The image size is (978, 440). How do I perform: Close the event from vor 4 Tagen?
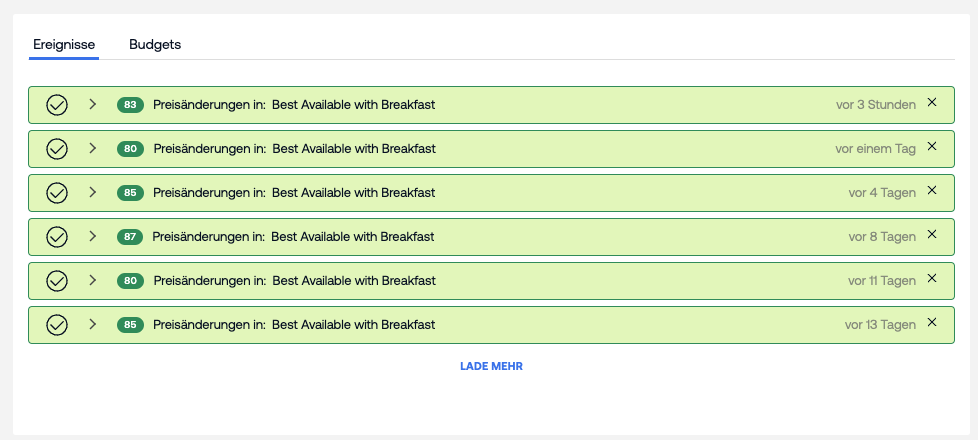pyautogui.click(x=932, y=191)
